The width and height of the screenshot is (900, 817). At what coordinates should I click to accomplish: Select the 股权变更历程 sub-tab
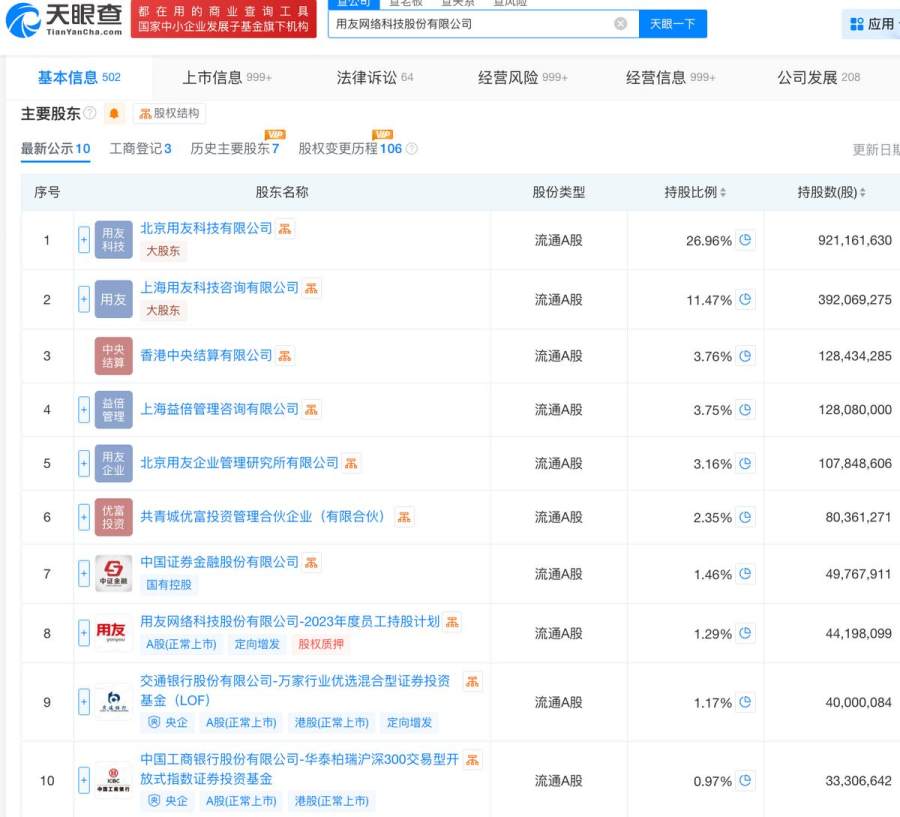(350, 149)
